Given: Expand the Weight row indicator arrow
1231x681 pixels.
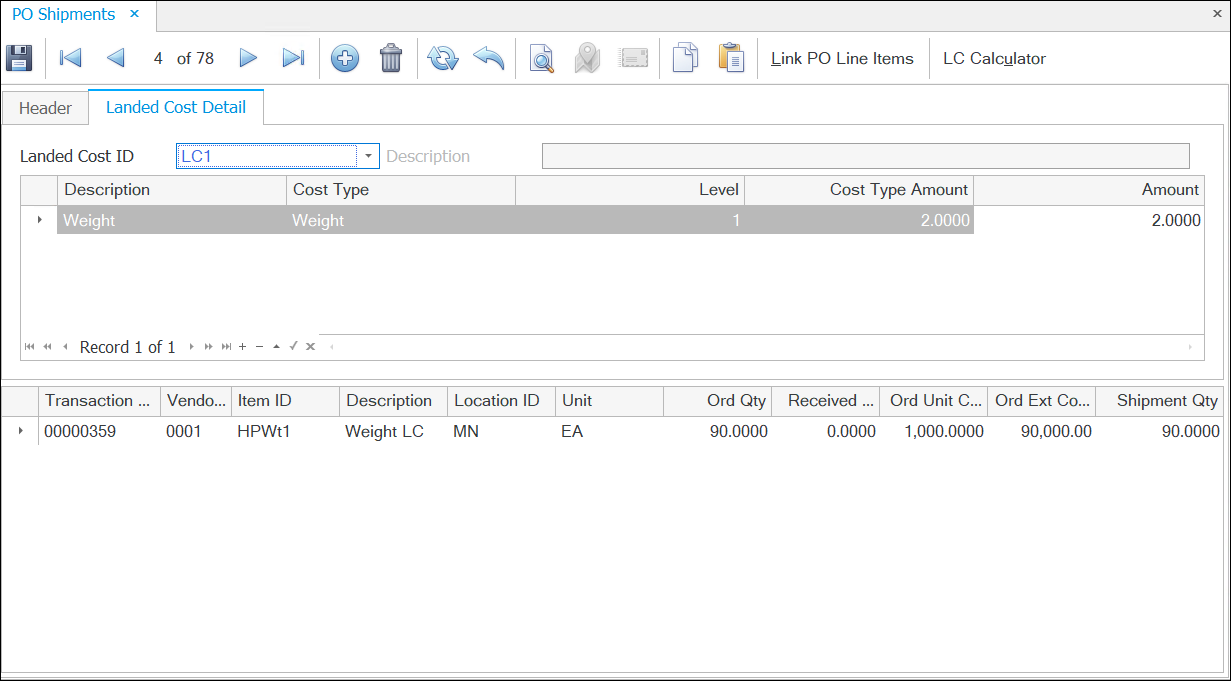Looking at the screenshot, I should (40, 220).
